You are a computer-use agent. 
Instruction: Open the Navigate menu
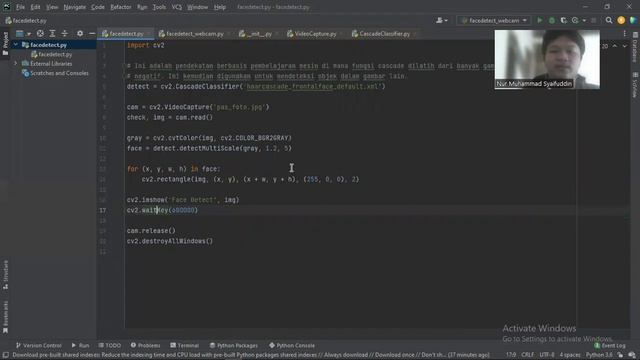[75, 7]
